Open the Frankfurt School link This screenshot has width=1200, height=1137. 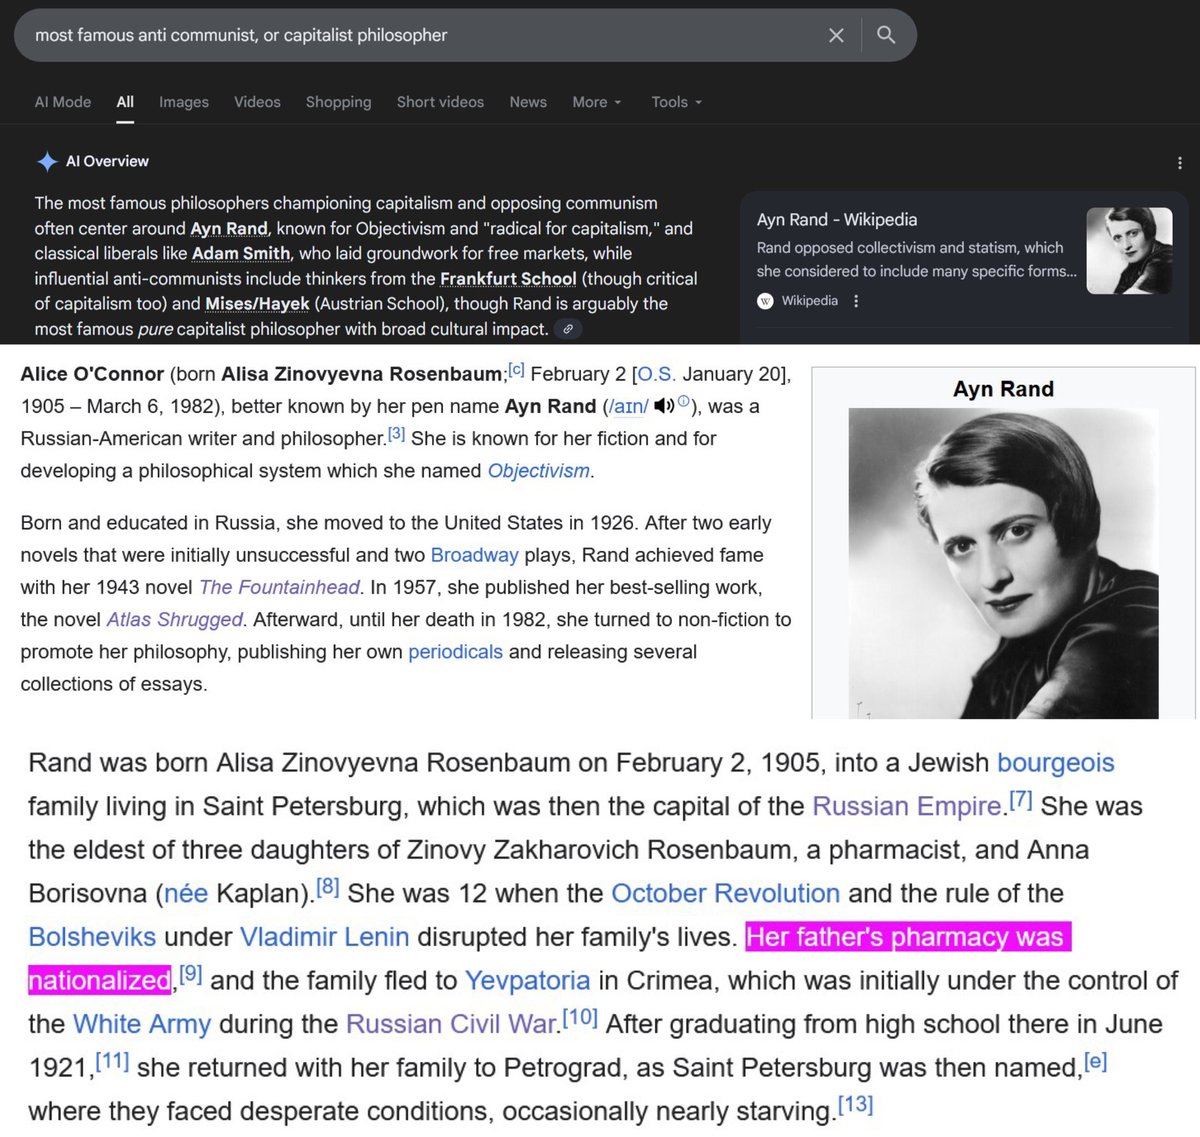tap(508, 278)
